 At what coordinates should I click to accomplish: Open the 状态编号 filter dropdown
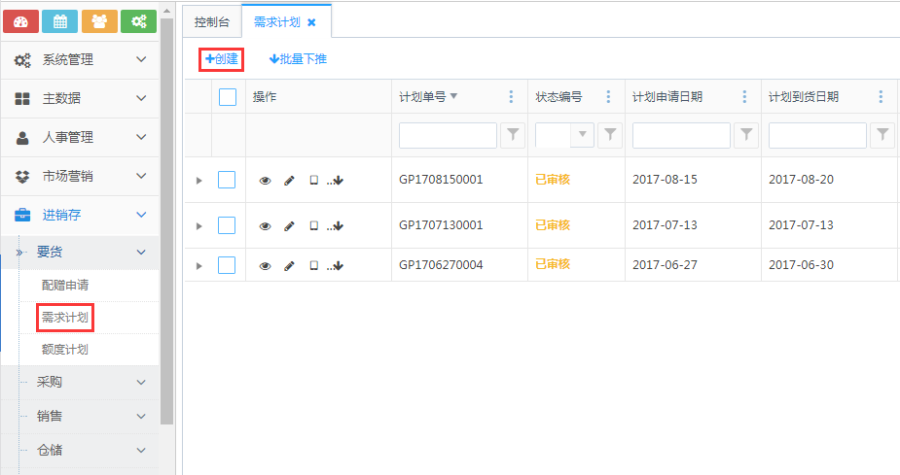580,135
